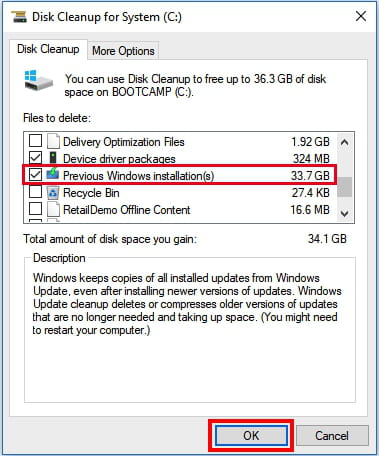Click the 16.6 MB size value

click(x=310, y=210)
